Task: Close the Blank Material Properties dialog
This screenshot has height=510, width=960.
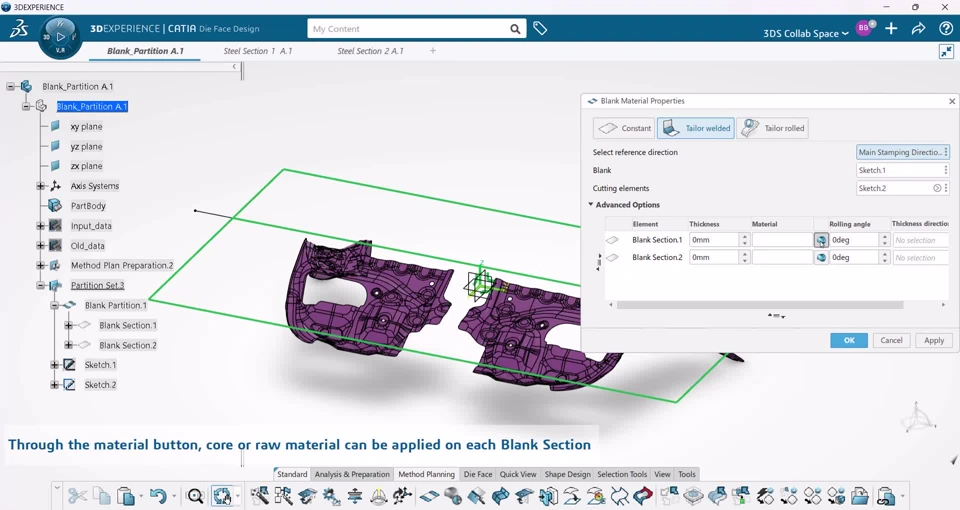Action: [951, 101]
